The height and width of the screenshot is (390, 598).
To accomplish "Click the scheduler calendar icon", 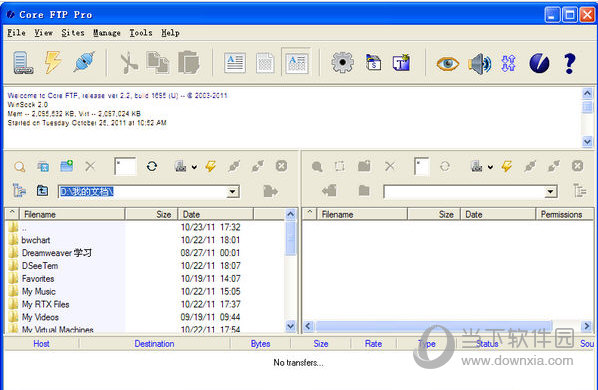I will pyautogui.click(x=373, y=63).
